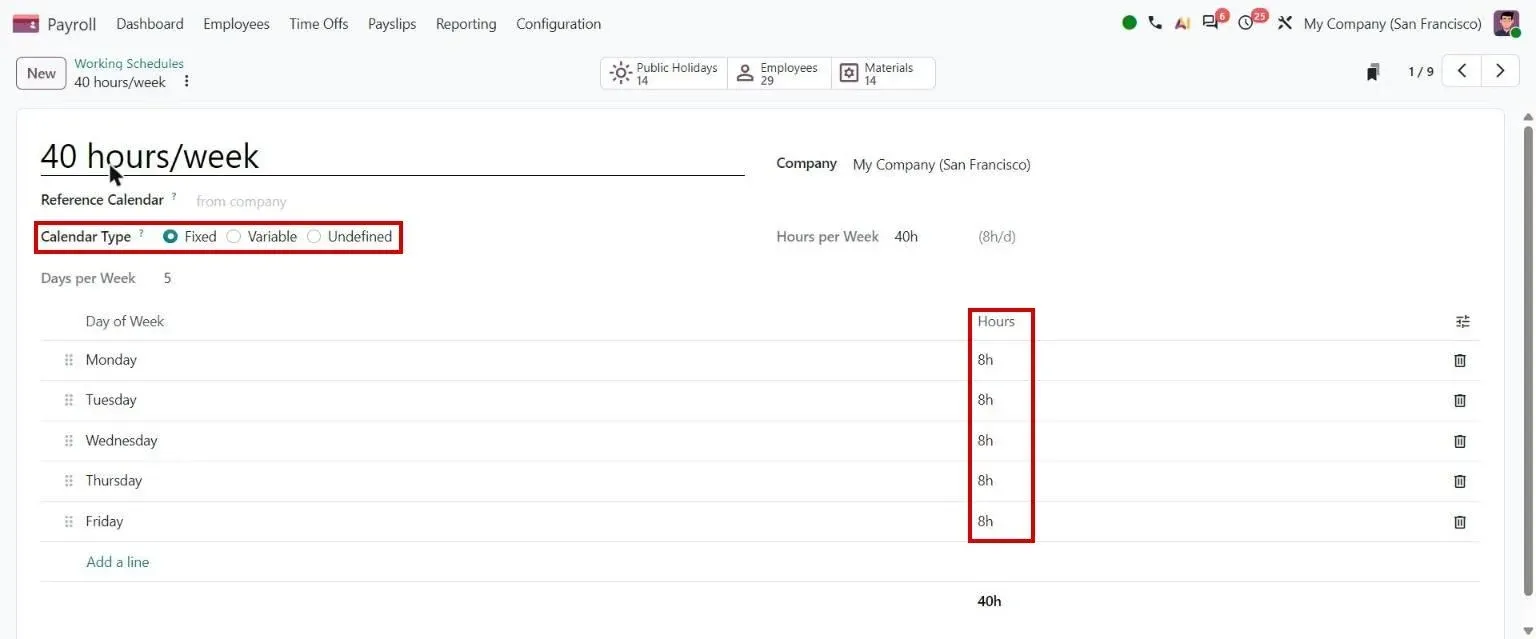Open the activities clock icon
This screenshot has width=1536, height=639.
(x=1245, y=23)
